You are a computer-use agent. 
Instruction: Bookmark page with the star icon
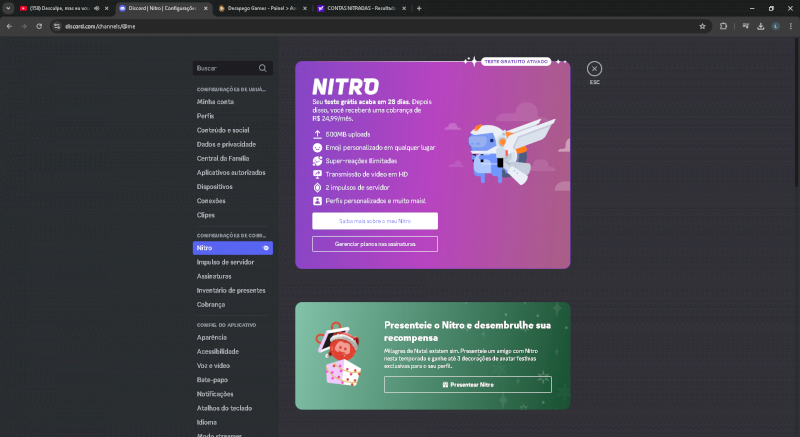click(702, 26)
